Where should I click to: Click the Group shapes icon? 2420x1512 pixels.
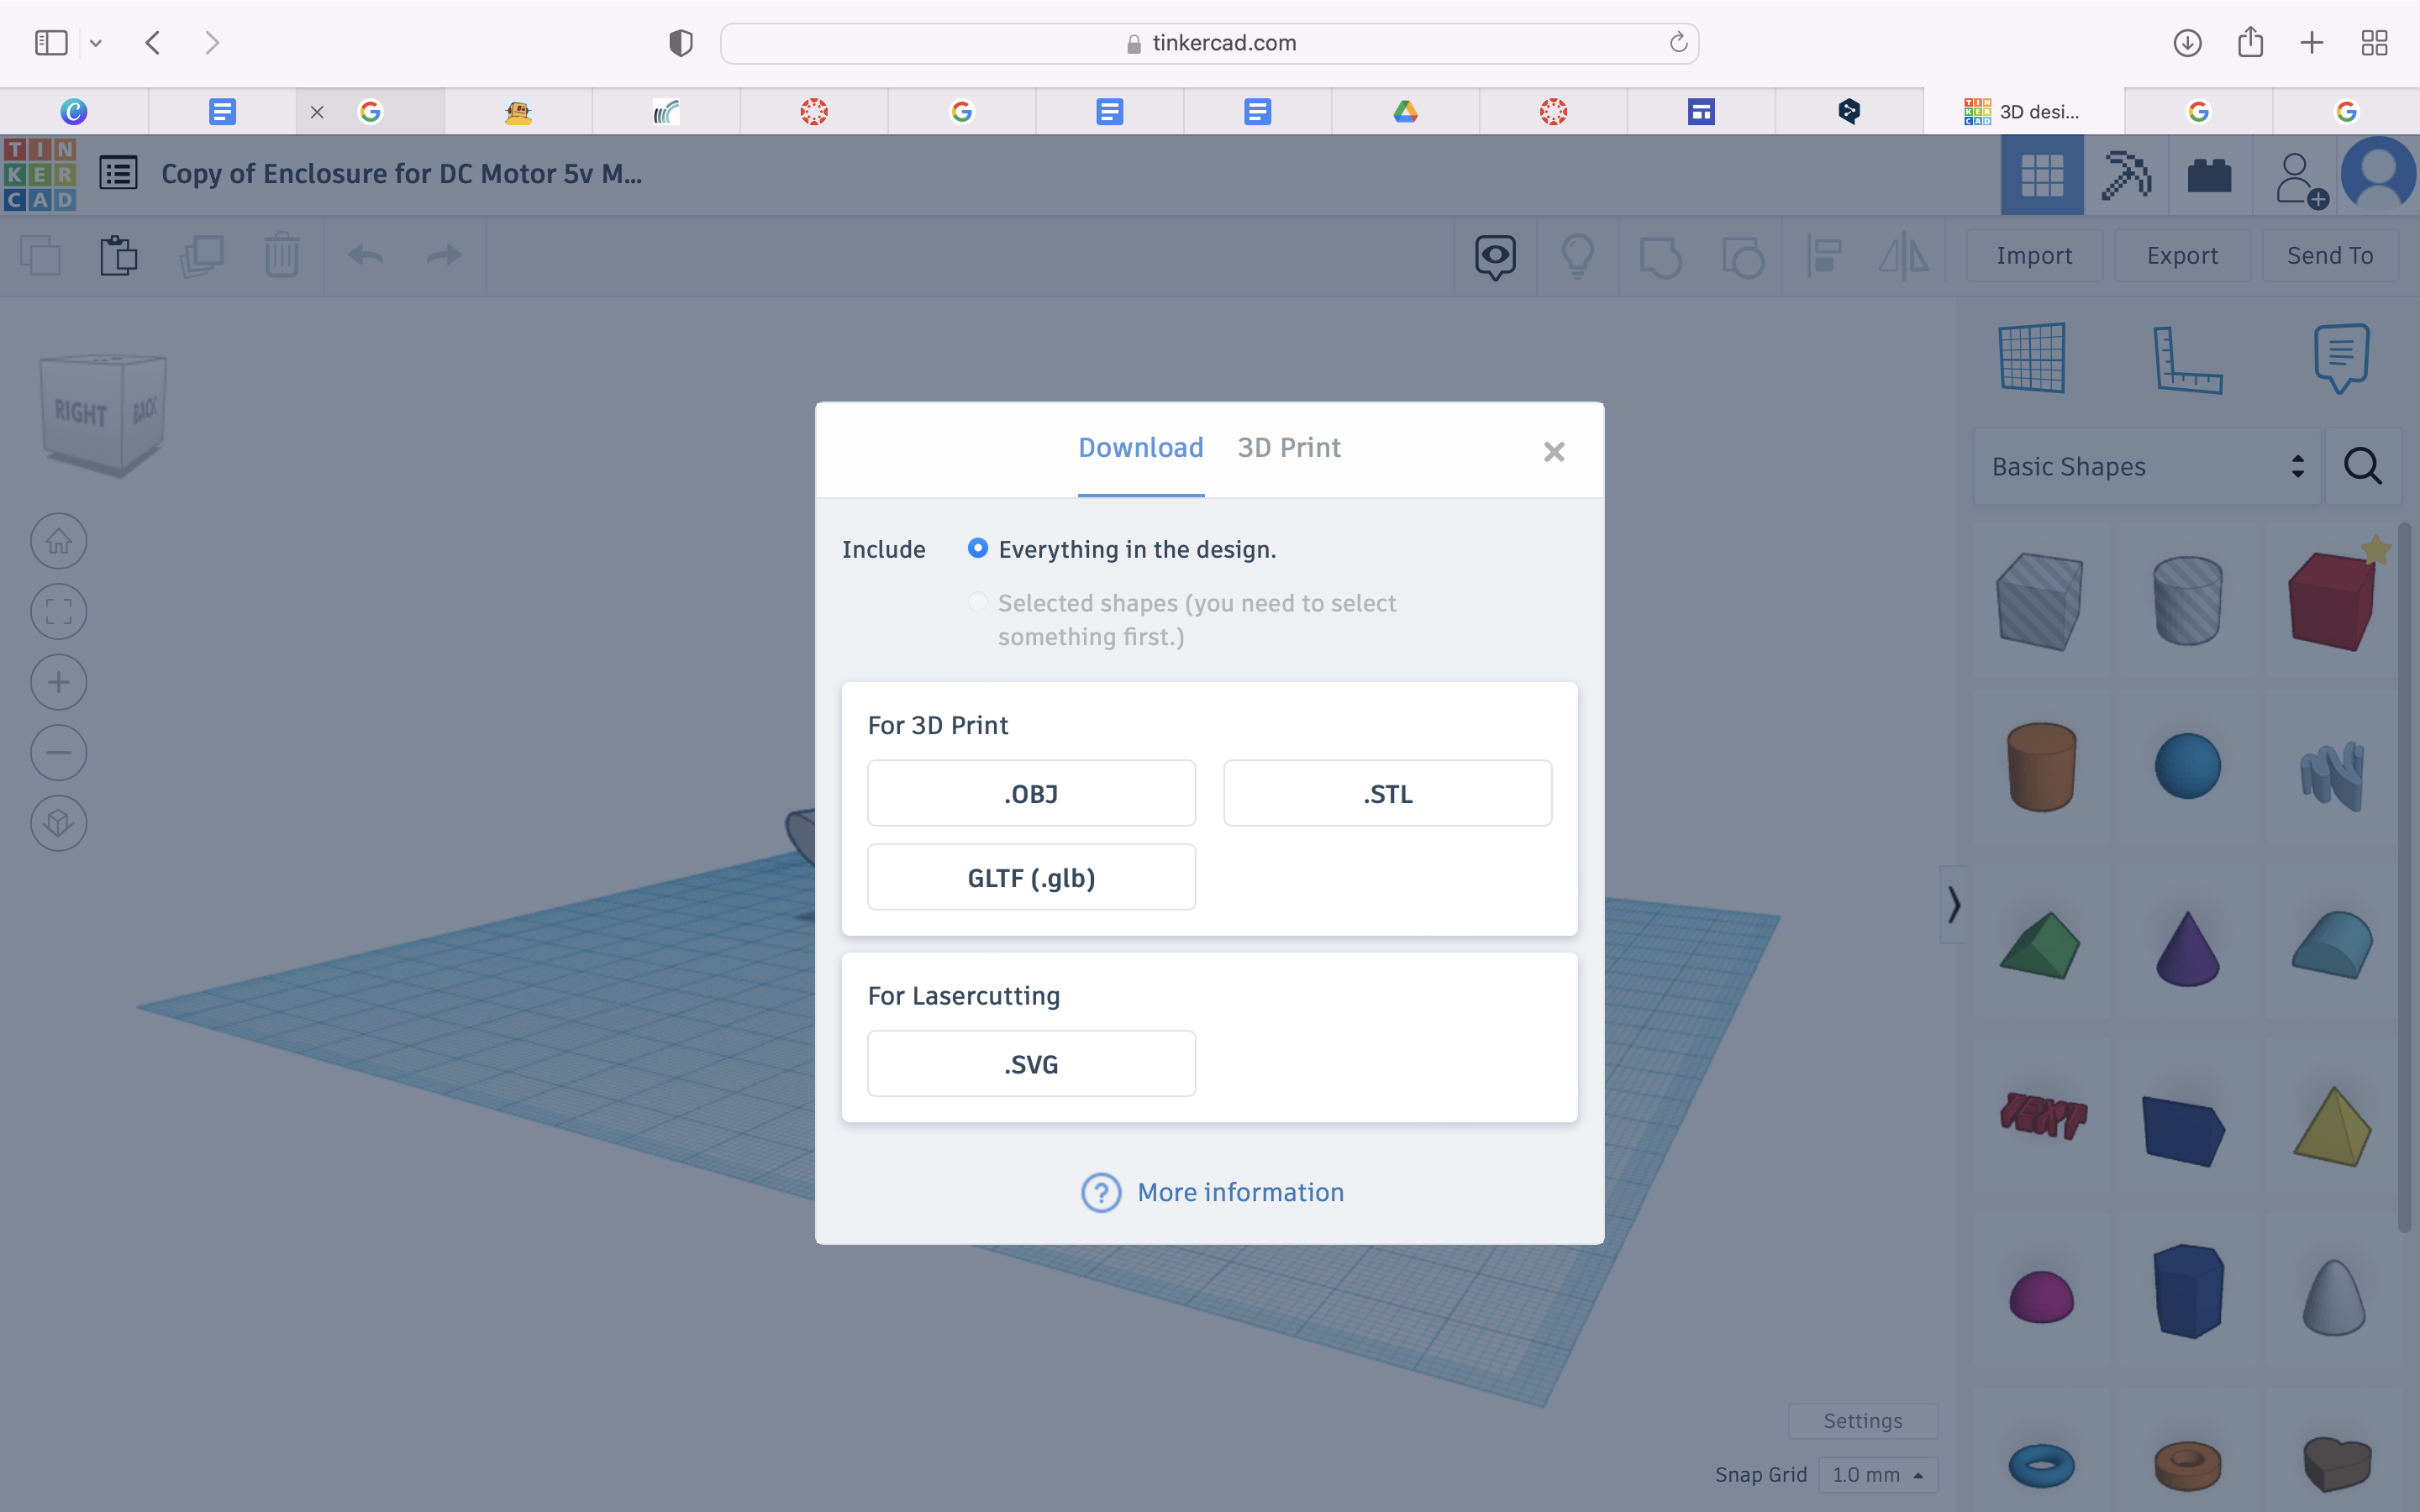pyautogui.click(x=1660, y=257)
